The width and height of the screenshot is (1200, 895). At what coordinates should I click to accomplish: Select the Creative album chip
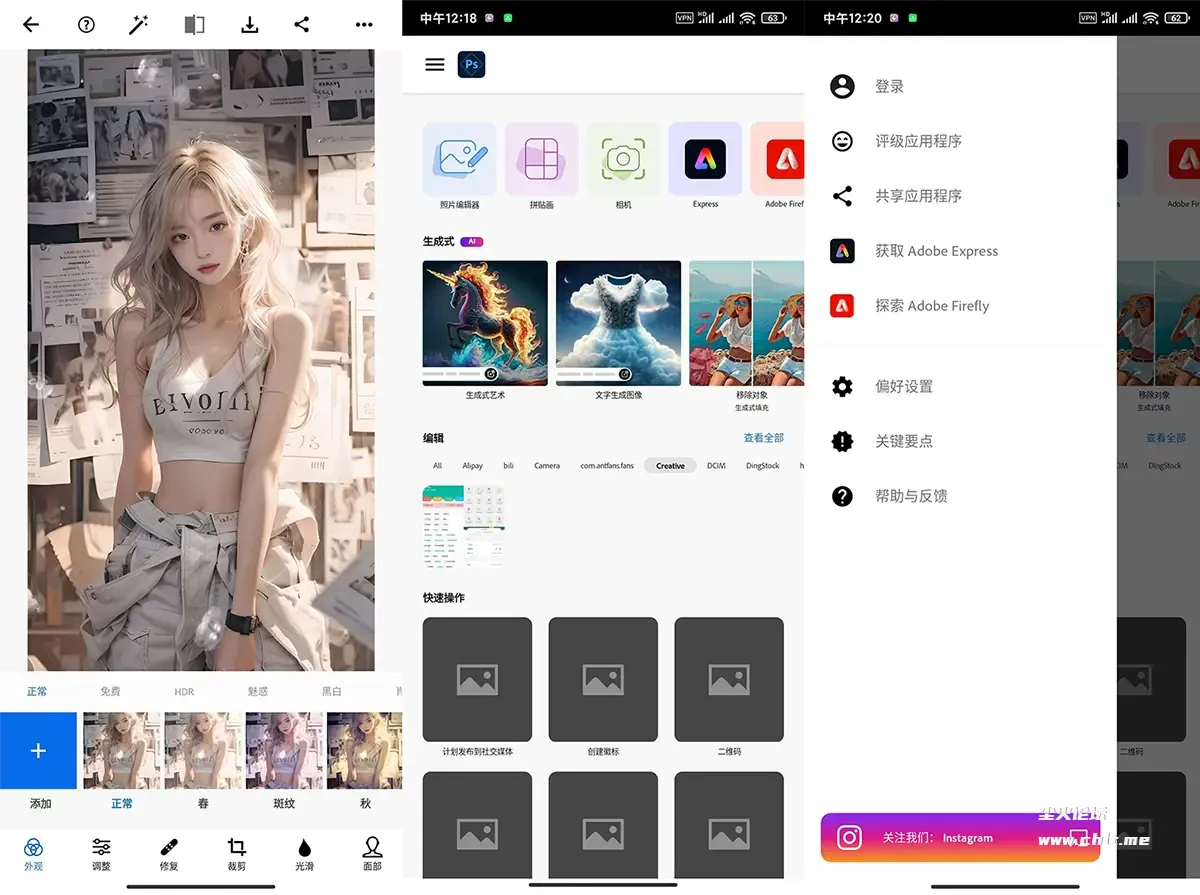[x=670, y=466]
